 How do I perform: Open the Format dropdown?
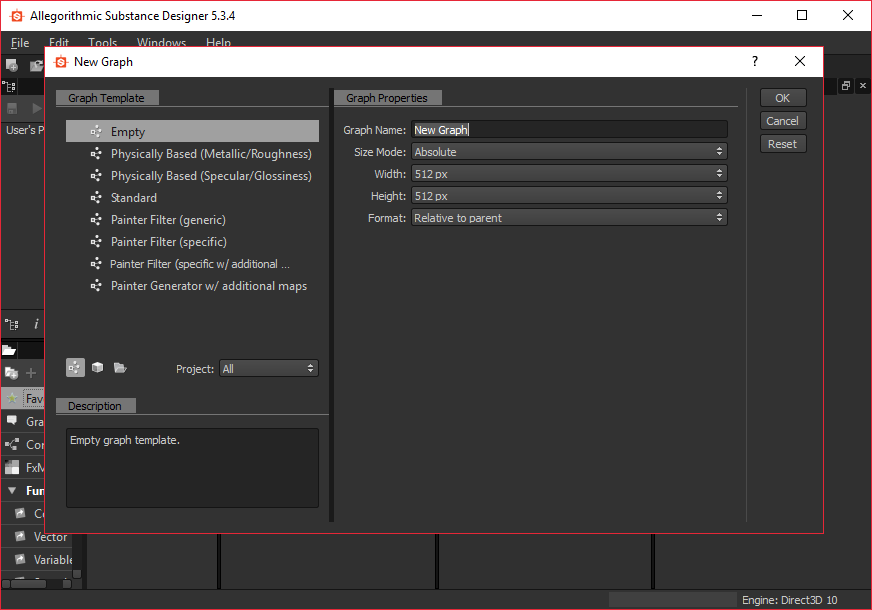[x=569, y=217]
